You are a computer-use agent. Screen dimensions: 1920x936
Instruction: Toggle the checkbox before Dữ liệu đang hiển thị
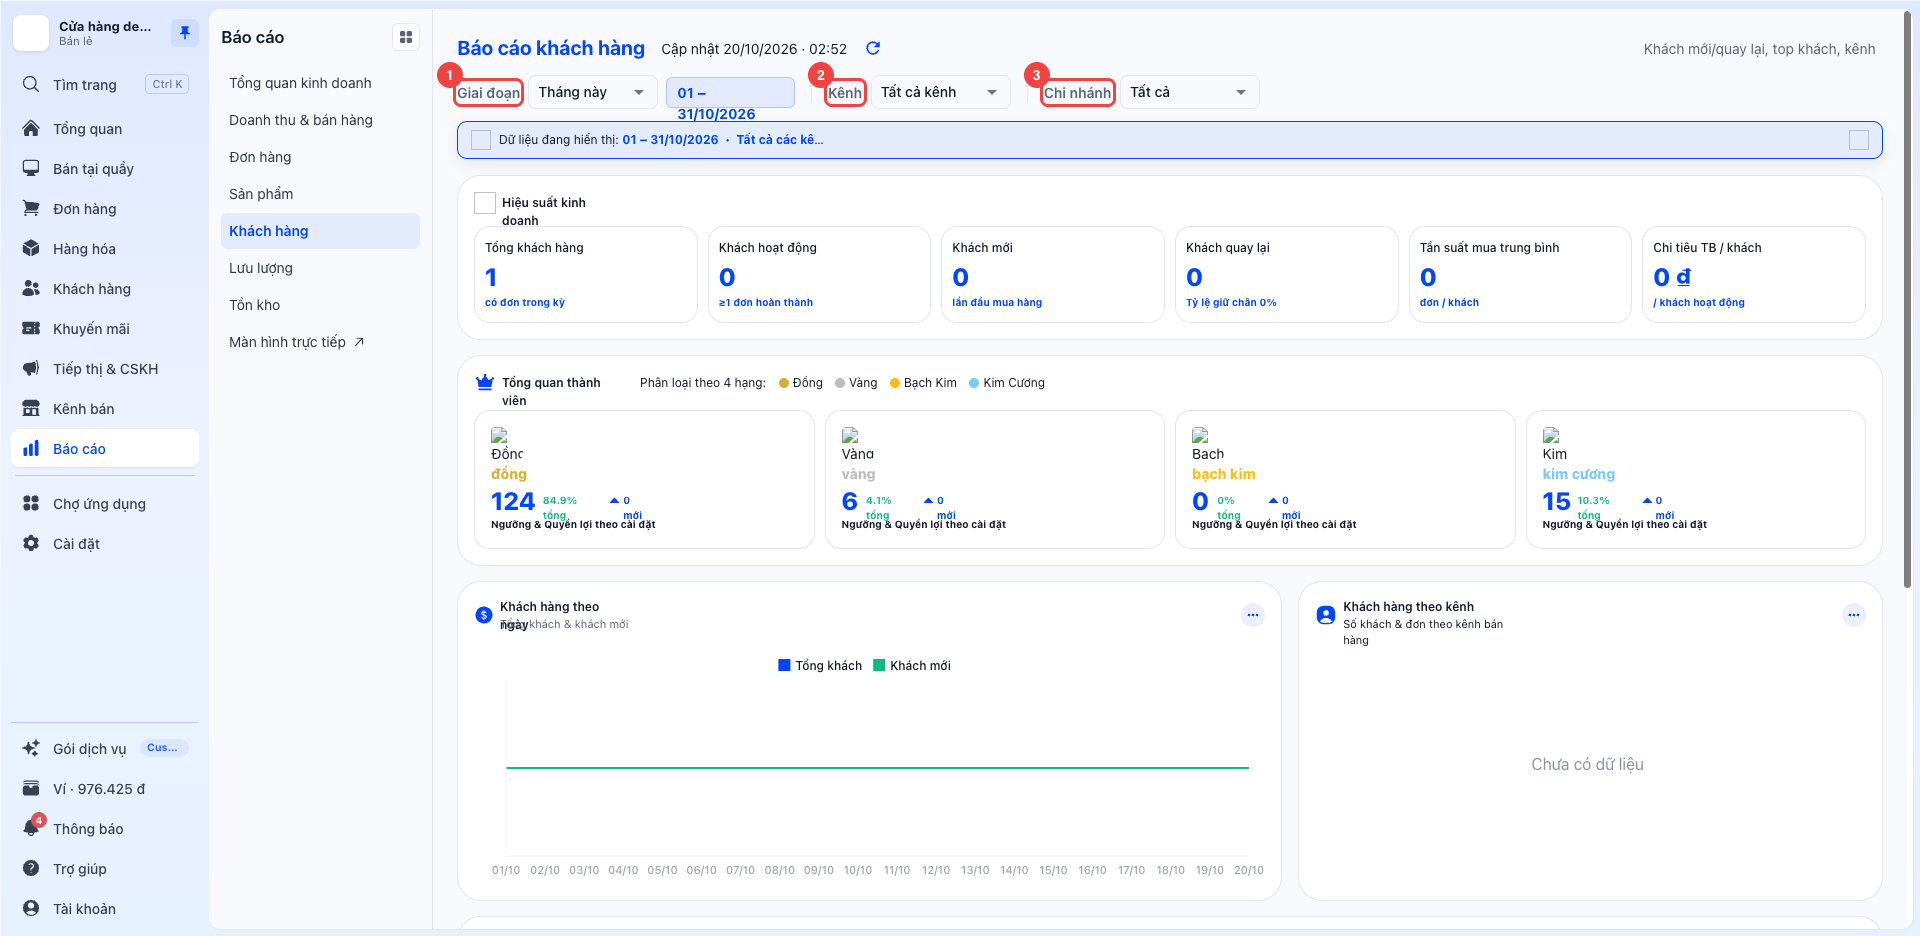point(481,140)
